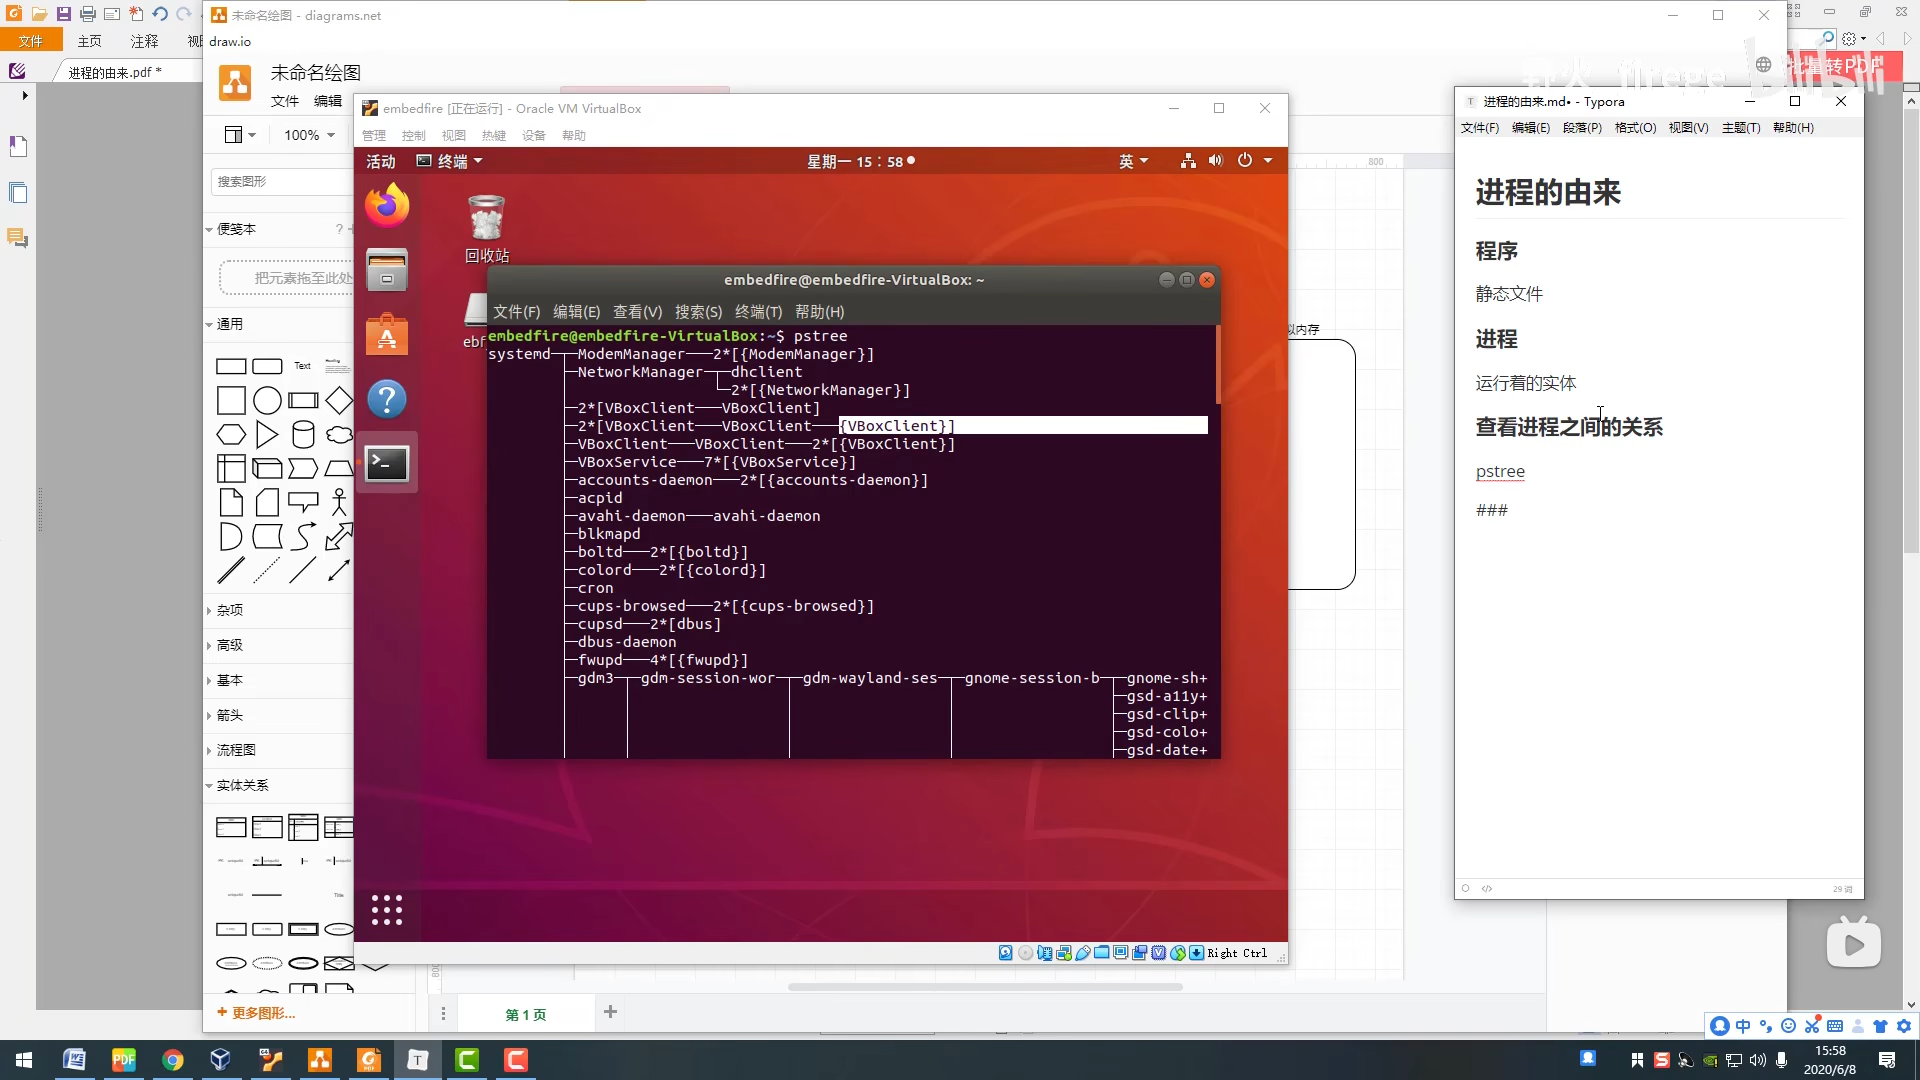1920x1080 pixels.
Task: Collapse the 通用 shape section
Action: click(229, 324)
